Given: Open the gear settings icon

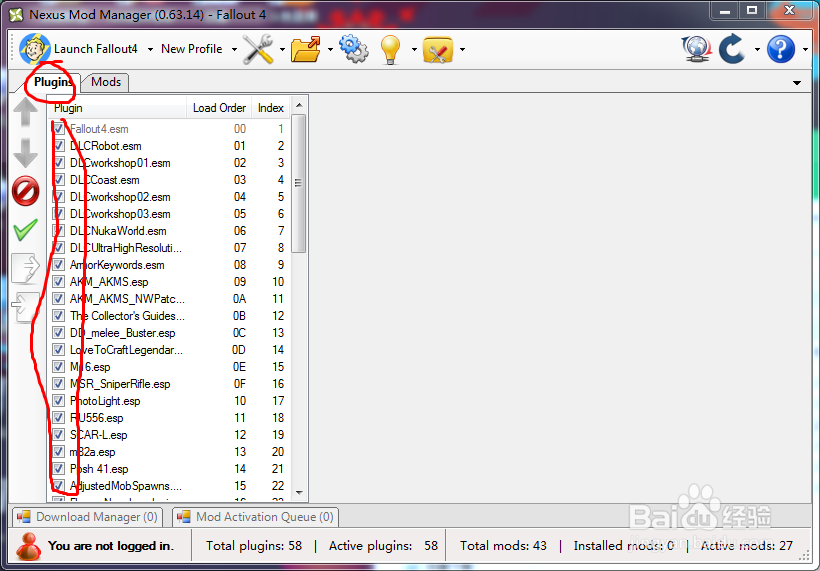Looking at the screenshot, I should (354, 49).
